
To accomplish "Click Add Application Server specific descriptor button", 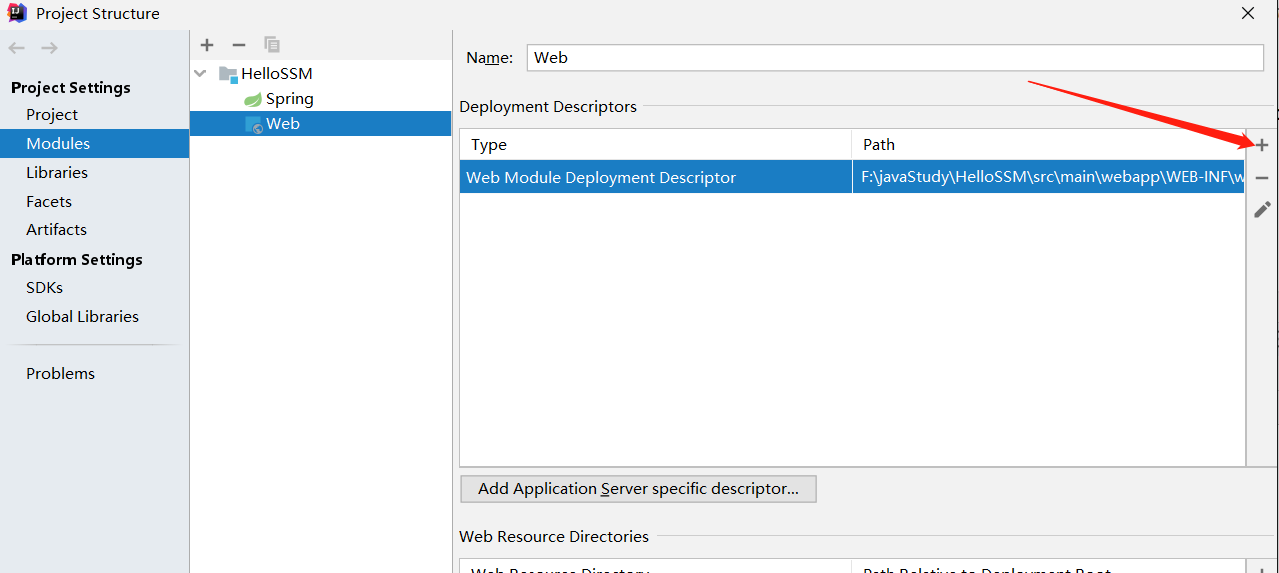I will [x=638, y=489].
